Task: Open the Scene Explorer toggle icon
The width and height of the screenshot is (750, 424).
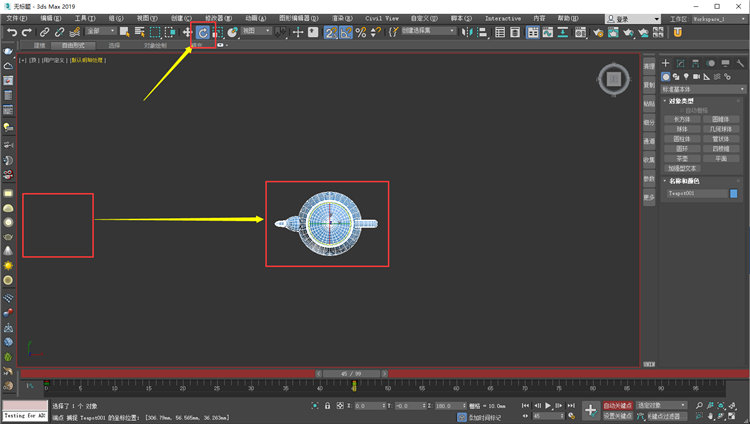Action: click(500, 32)
